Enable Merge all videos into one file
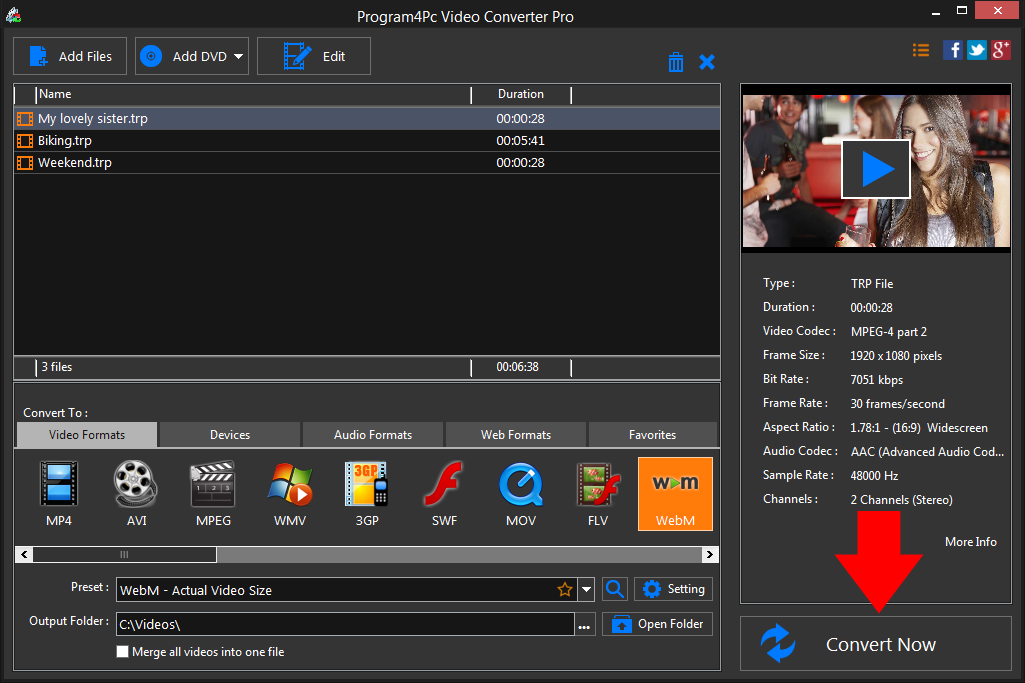Image resolution: width=1025 pixels, height=683 pixels. pos(122,651)
